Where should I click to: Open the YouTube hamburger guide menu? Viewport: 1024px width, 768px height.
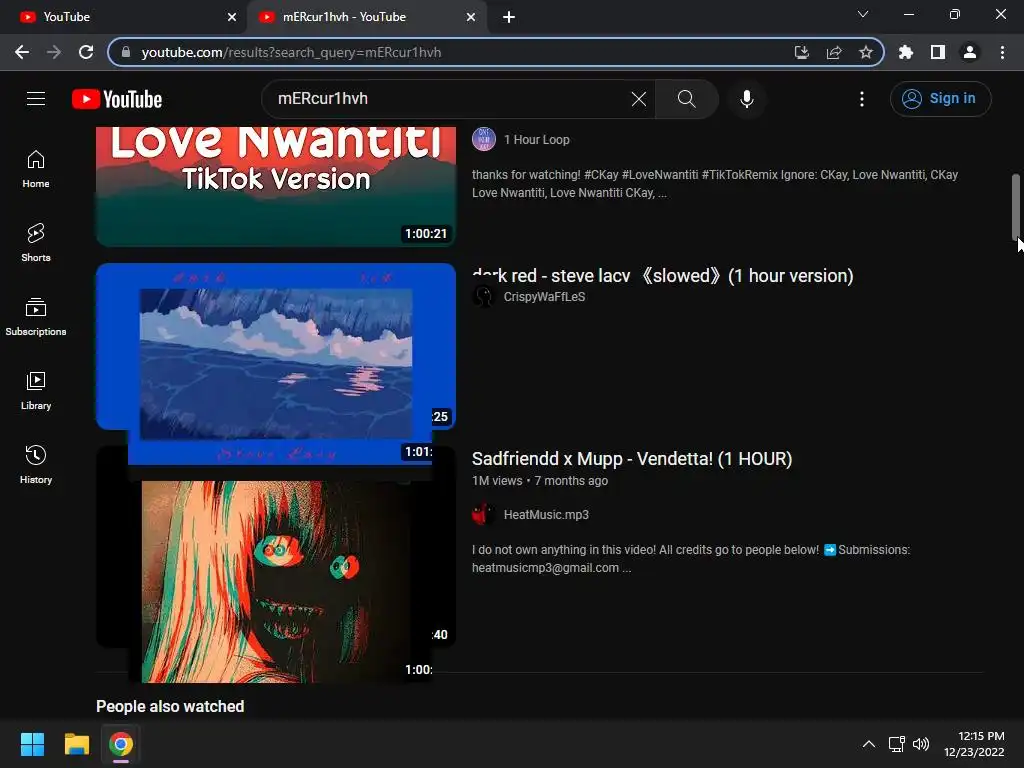point(36,99)
